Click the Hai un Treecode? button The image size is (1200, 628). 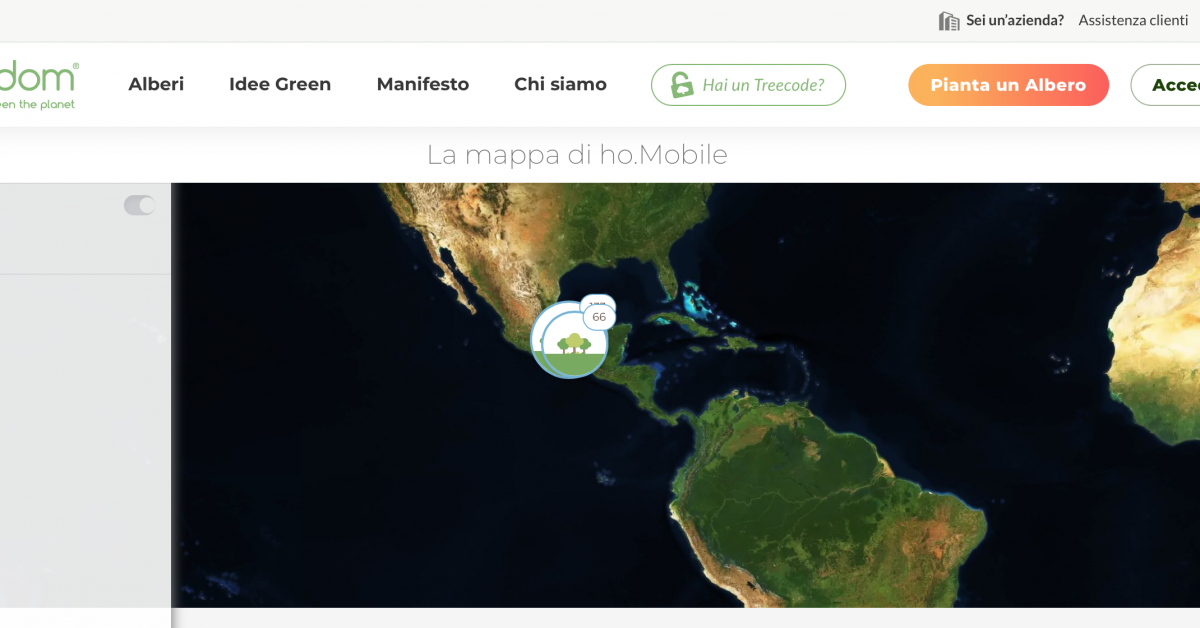(x=748, y=85)
